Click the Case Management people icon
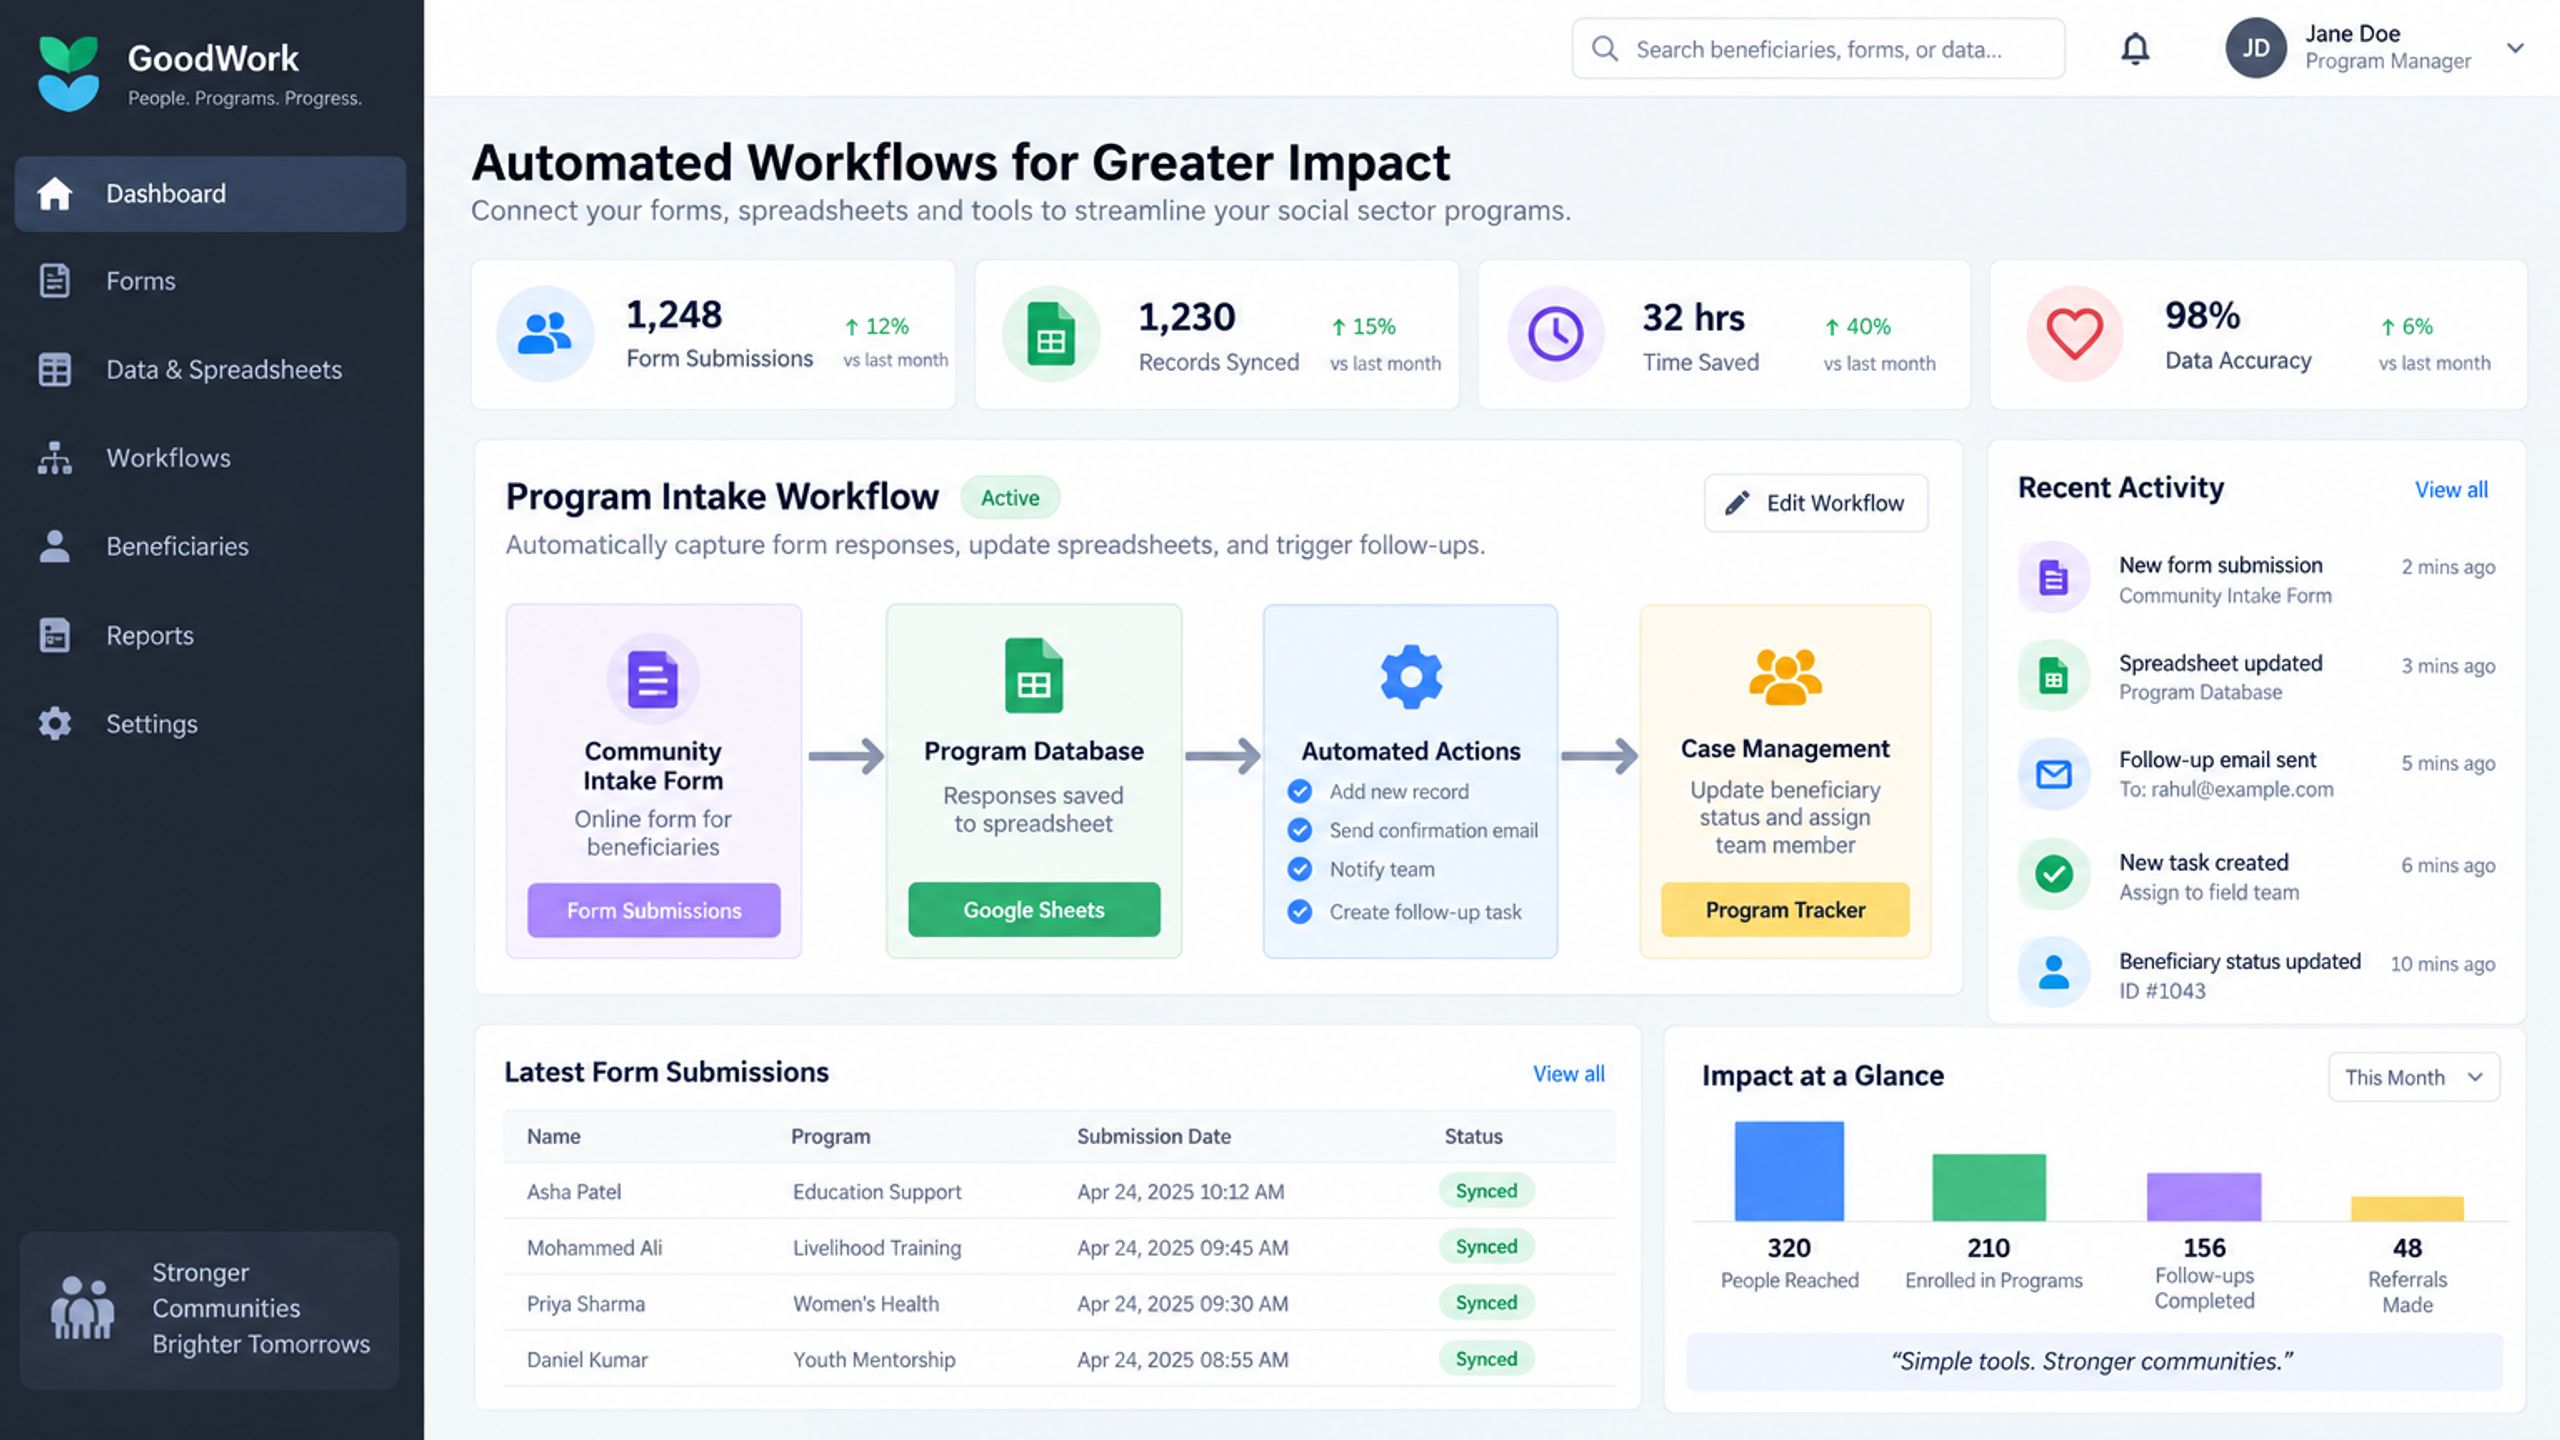This screenshot has width=2560, height=1440. coord(1785,677)
